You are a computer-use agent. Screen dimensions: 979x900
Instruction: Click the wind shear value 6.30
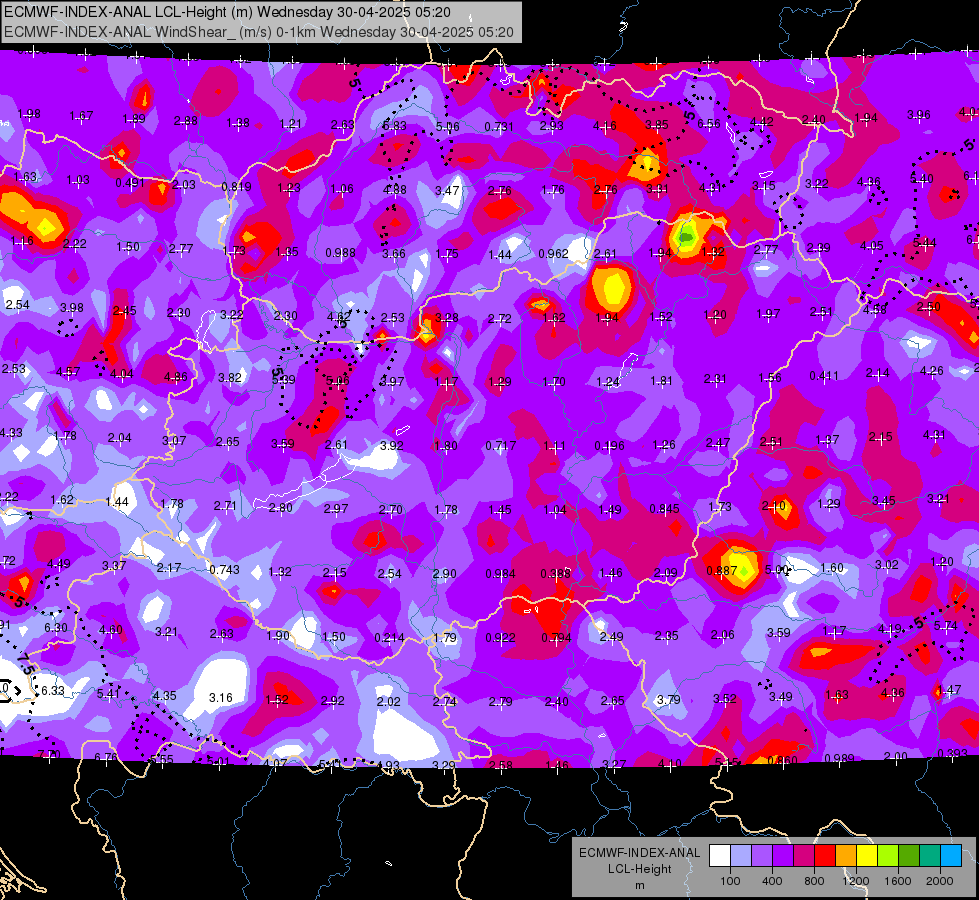56,627
